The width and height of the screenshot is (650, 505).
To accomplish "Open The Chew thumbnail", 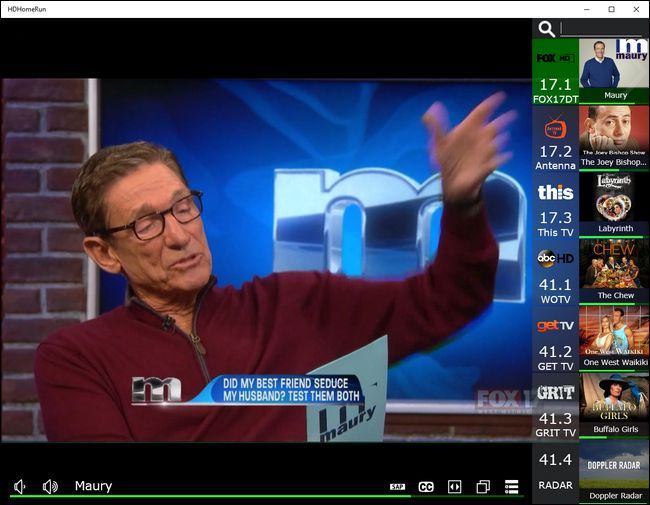I will tap(614, 264).
